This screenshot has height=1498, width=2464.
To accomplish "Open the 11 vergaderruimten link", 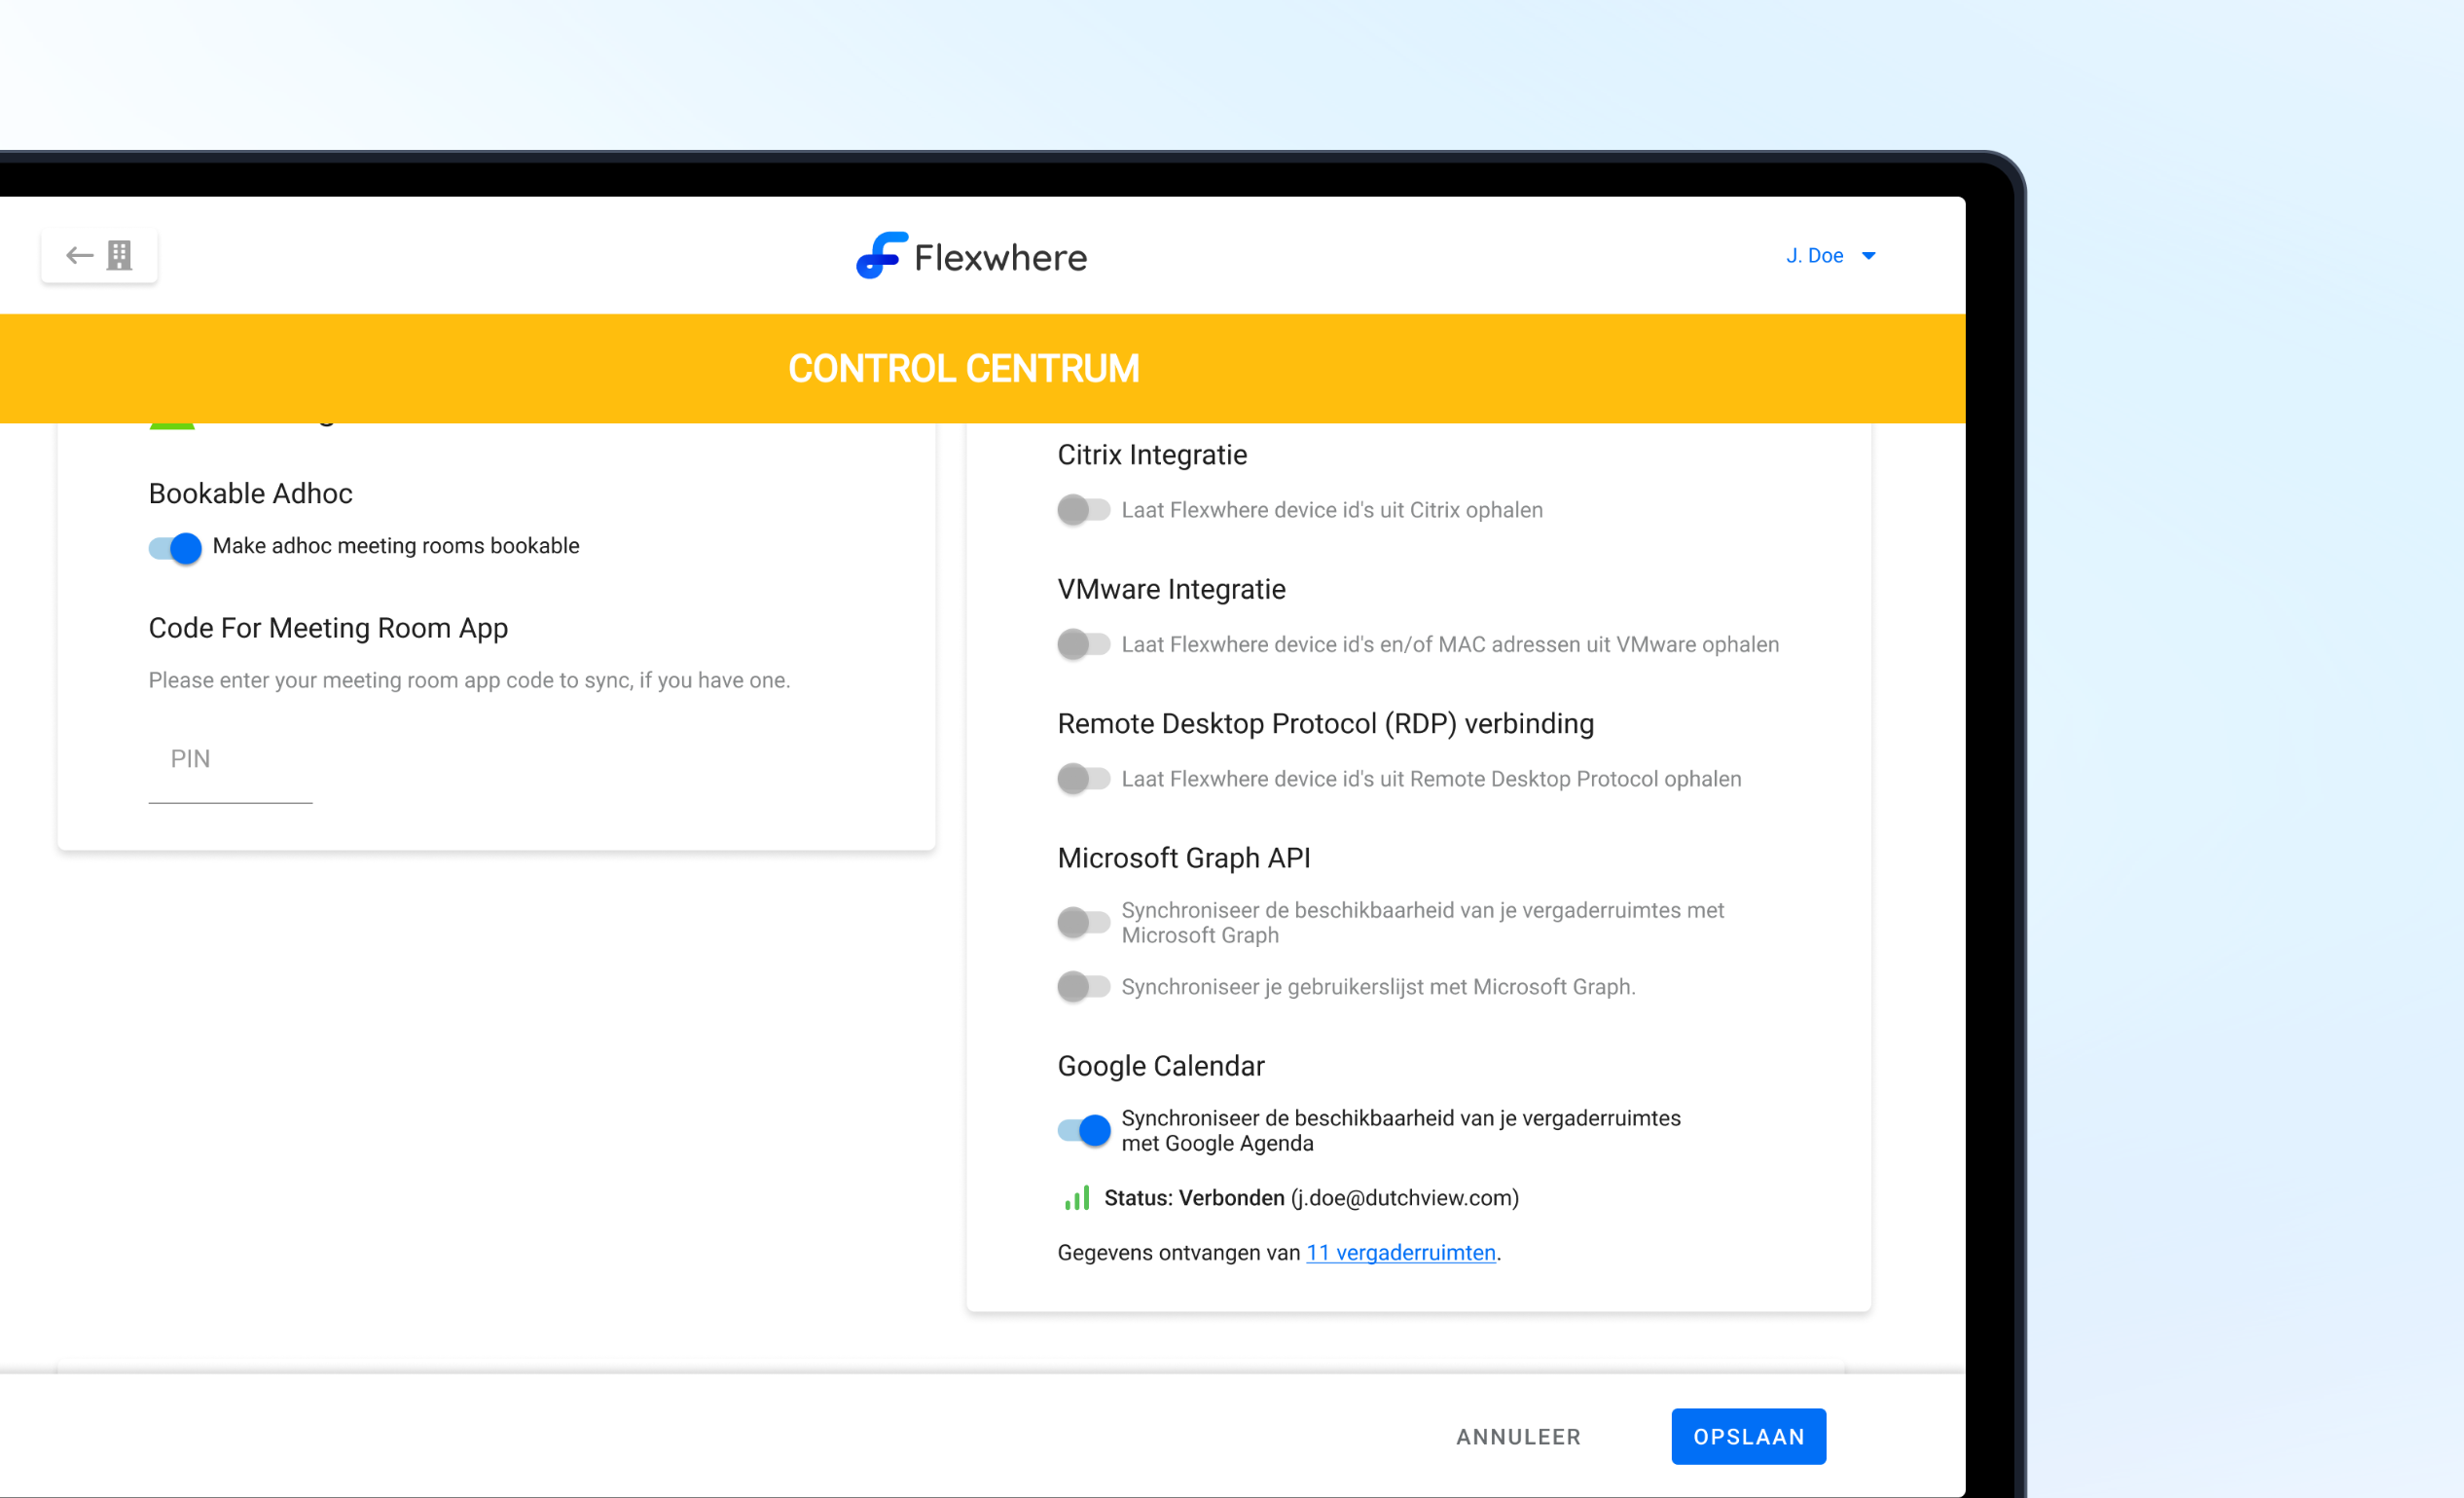I will point(1400,1253).
